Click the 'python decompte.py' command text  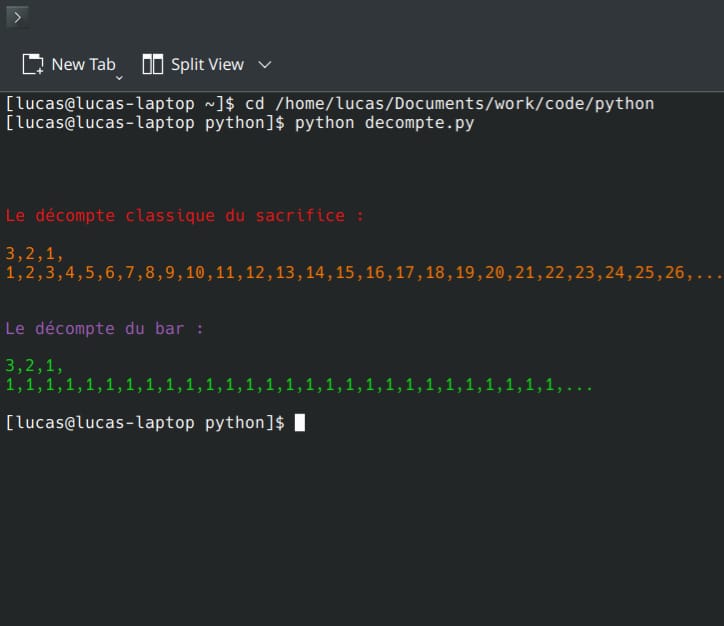click(384, 123)
